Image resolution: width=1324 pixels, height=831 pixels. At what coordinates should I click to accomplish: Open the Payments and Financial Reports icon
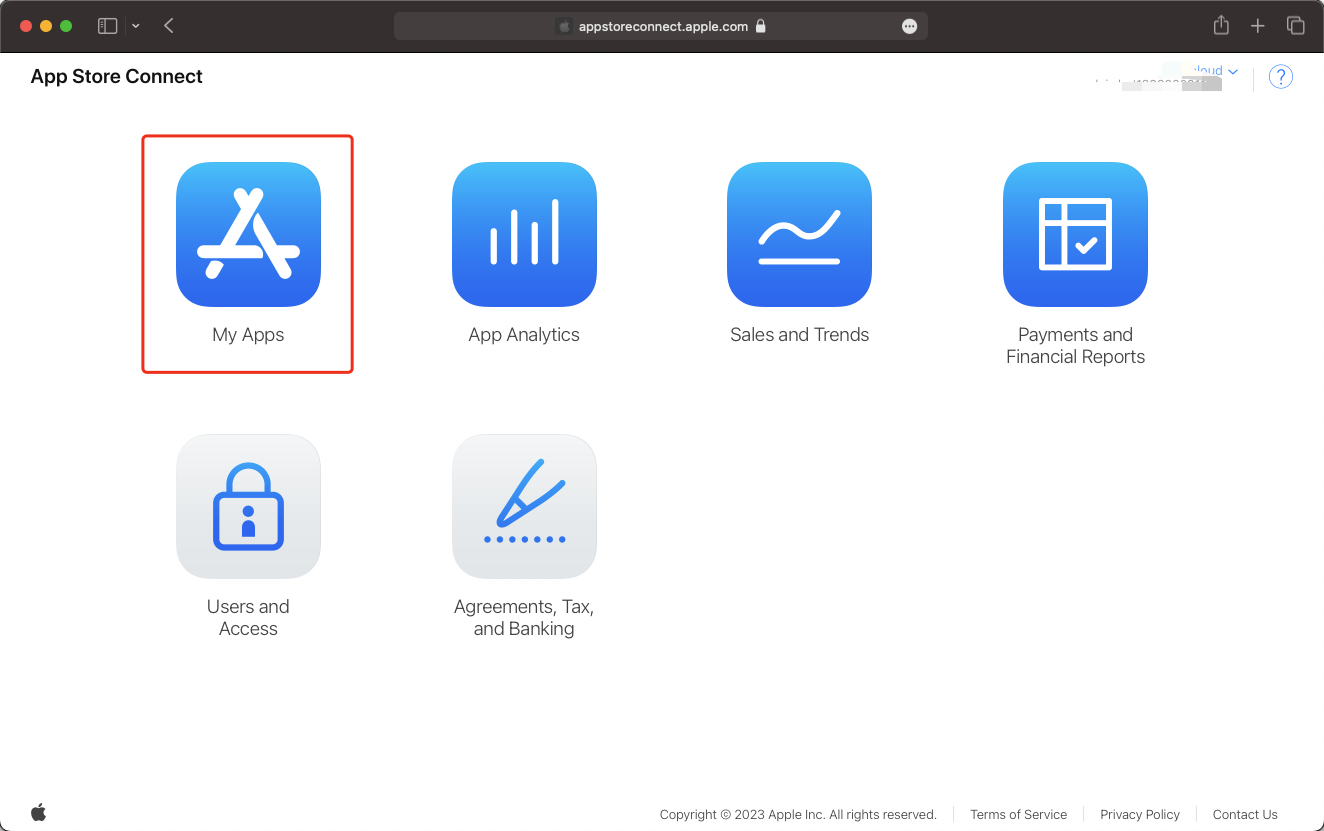pos(1075,234)
